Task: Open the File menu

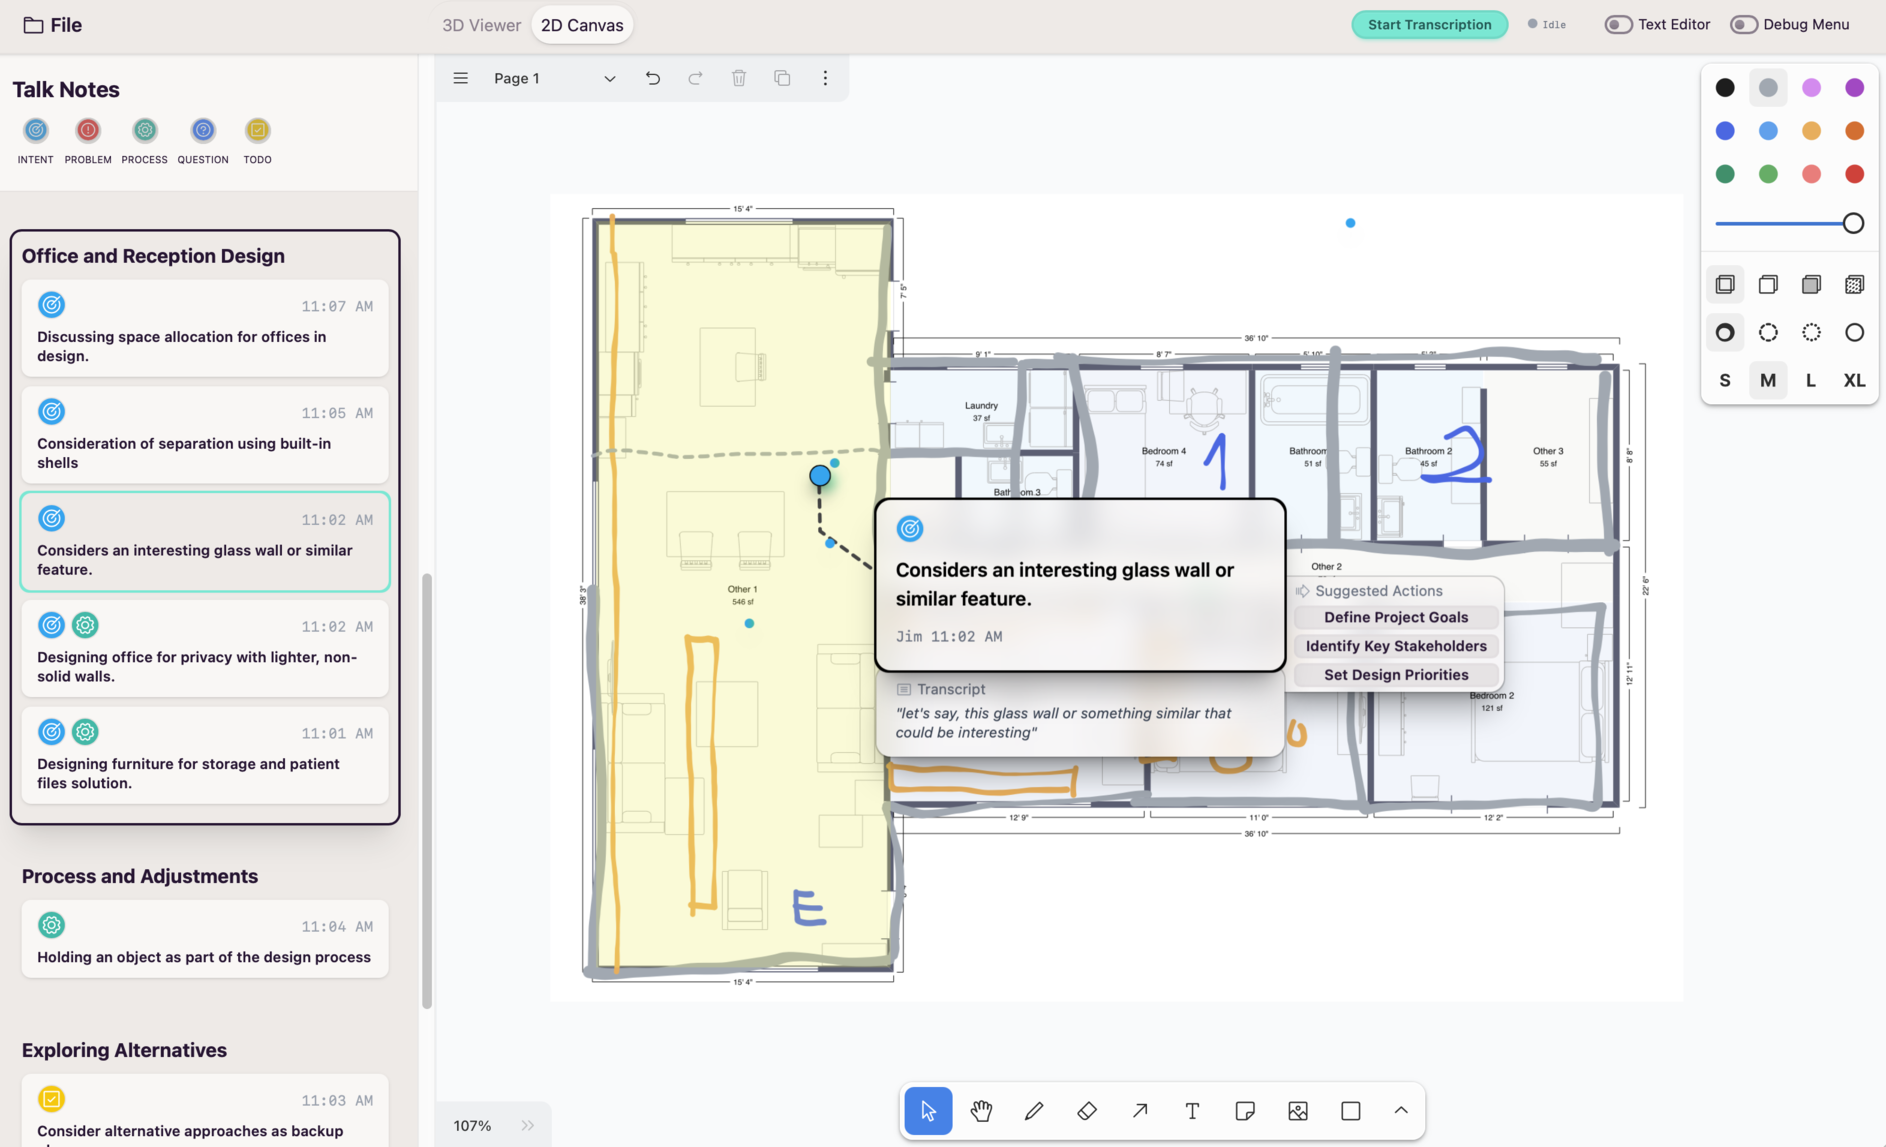Action: click(x=53, y=25)
